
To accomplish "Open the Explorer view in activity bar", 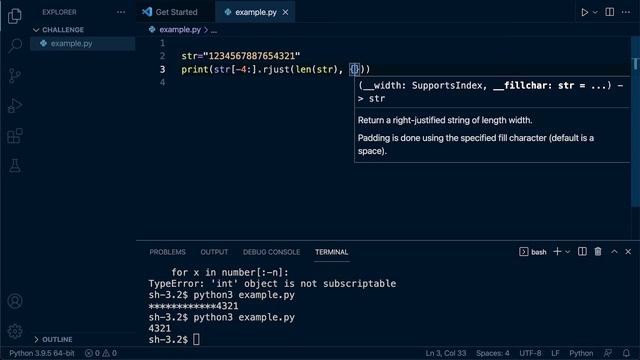I will coord(15,16).
